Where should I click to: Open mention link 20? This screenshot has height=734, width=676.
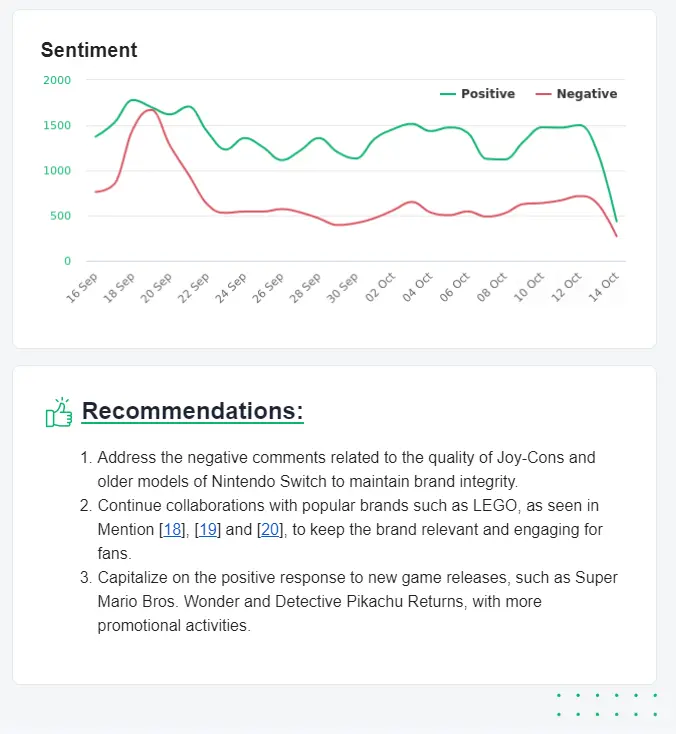270,529
